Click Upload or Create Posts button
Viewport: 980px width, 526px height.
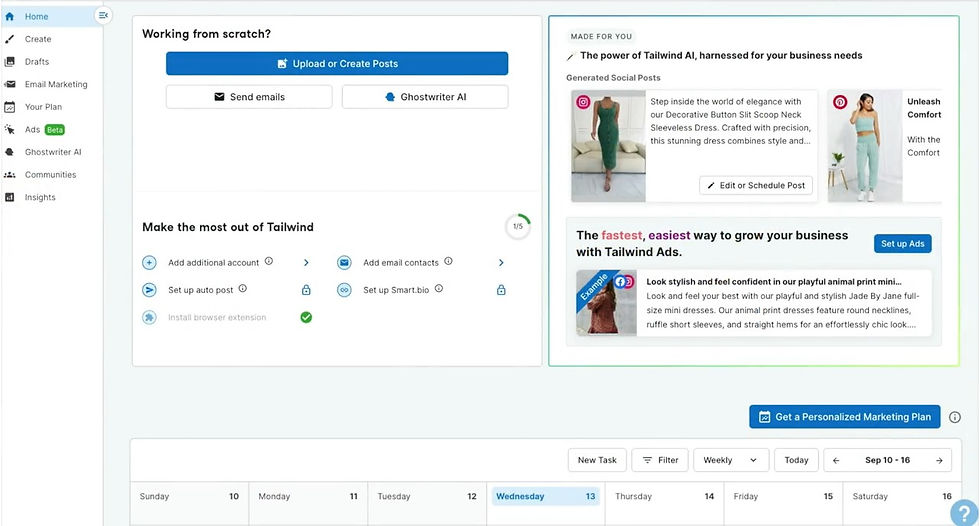(x=337, y=64)
